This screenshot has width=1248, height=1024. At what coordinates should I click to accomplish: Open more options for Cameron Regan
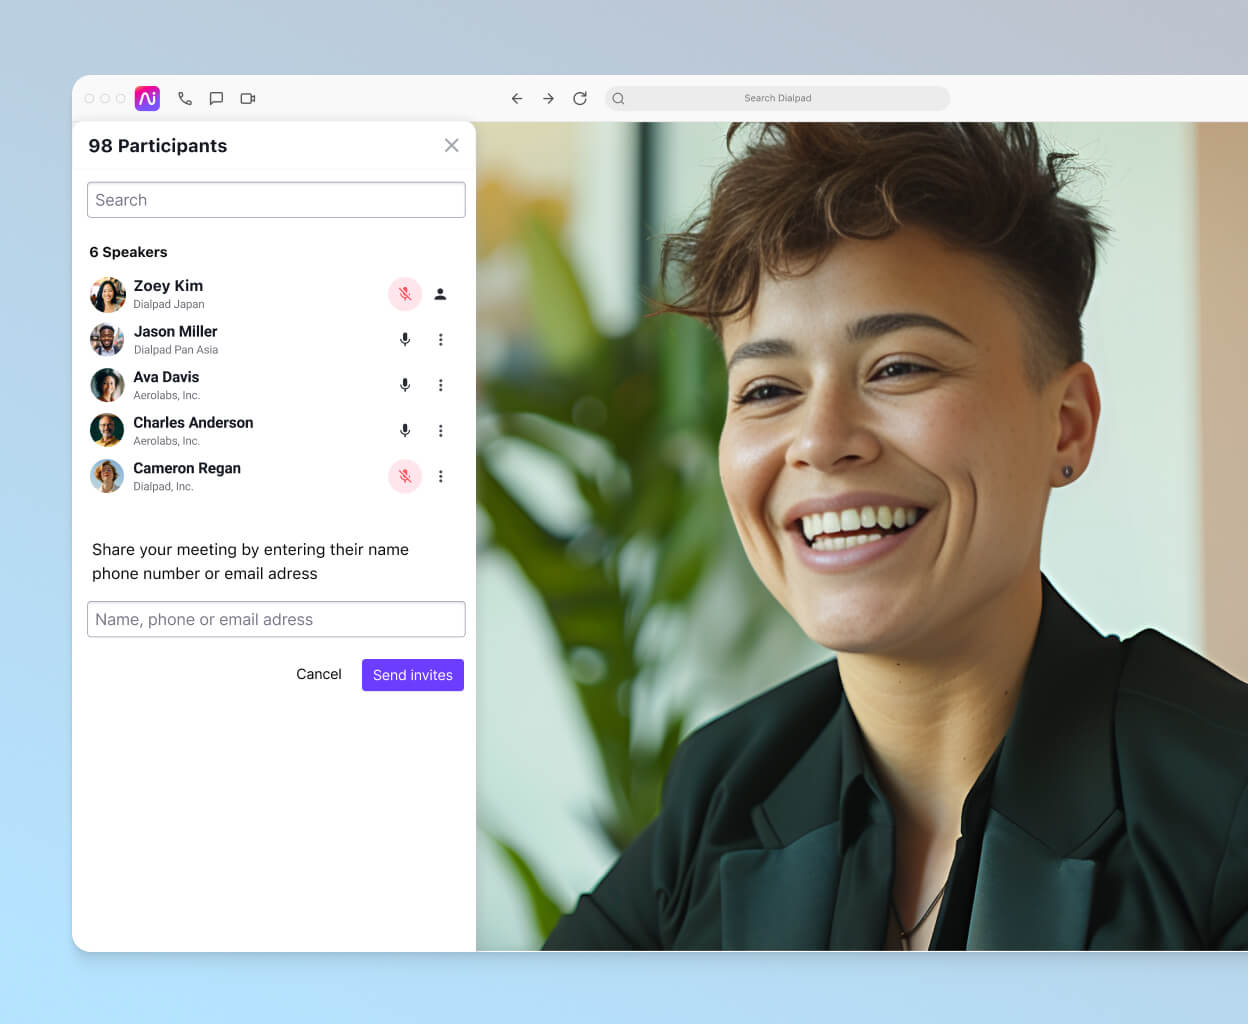point(440,476)
